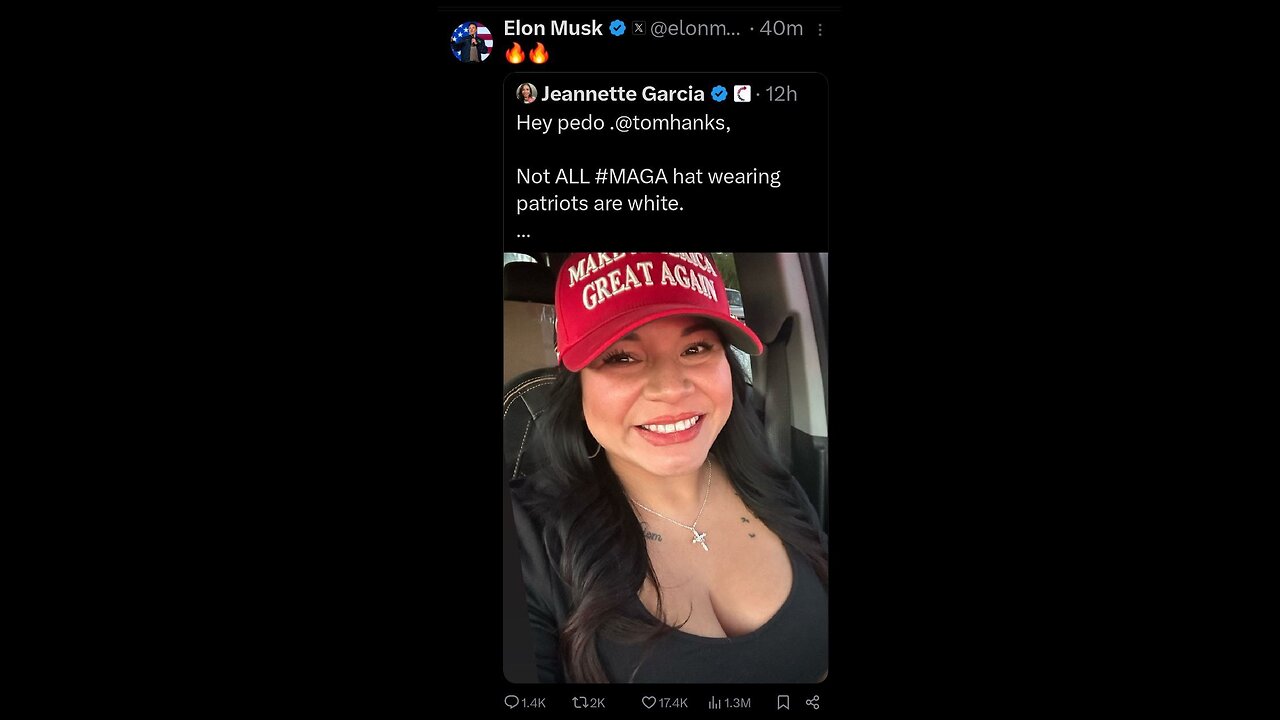This screenshot has height=720, width=1280.
Task: Open Elon Musk's profile picture
Action: click(x=472, y=42)
